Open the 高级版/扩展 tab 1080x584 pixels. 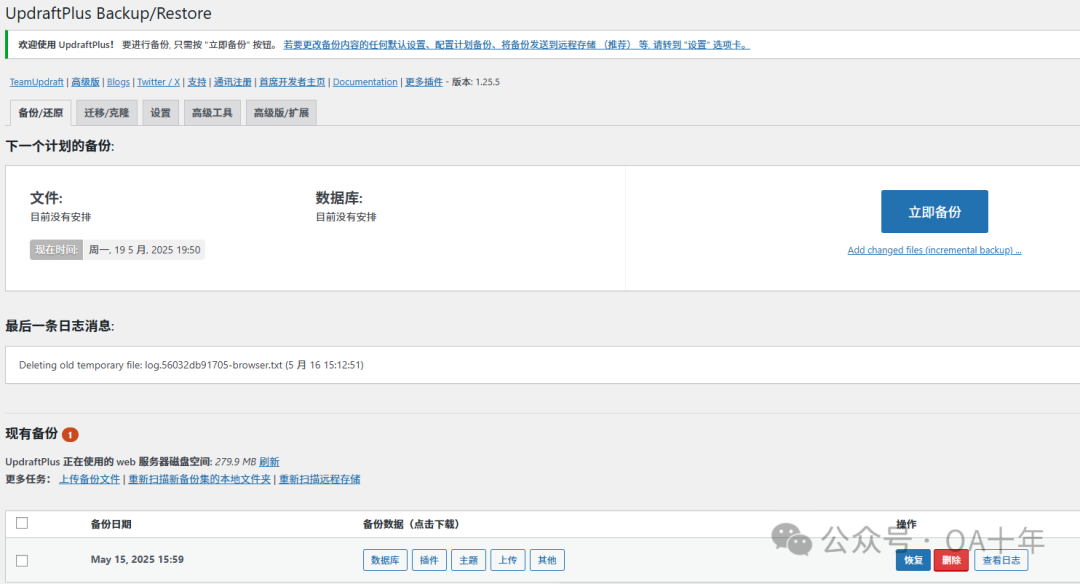point(281,113)
